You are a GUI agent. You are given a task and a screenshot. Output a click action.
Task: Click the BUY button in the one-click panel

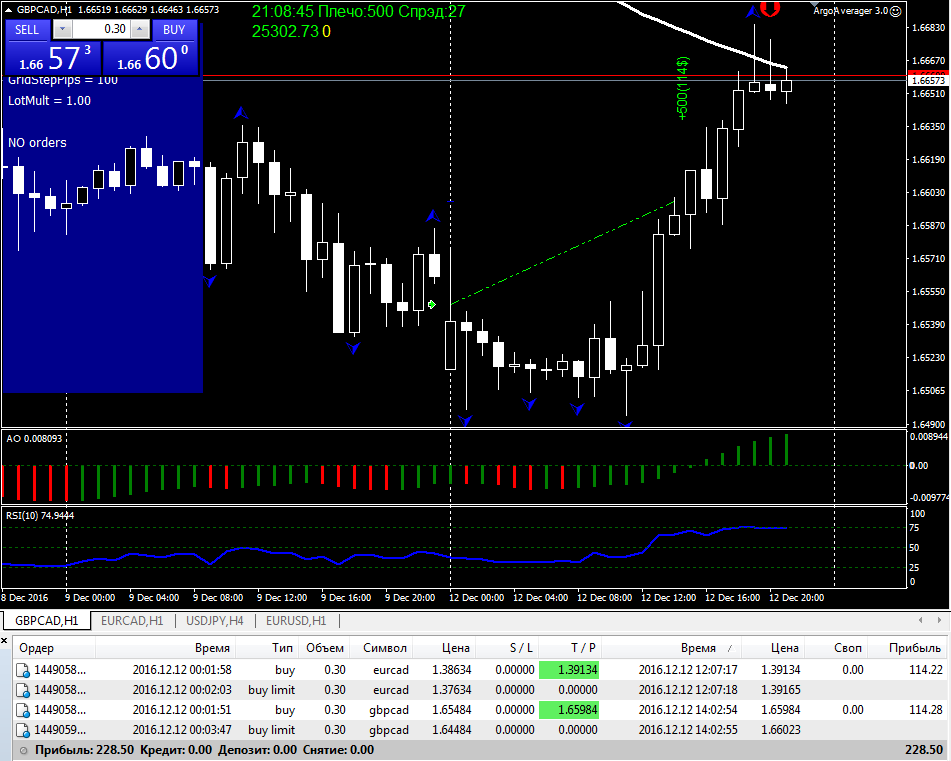tap(175, 30)
